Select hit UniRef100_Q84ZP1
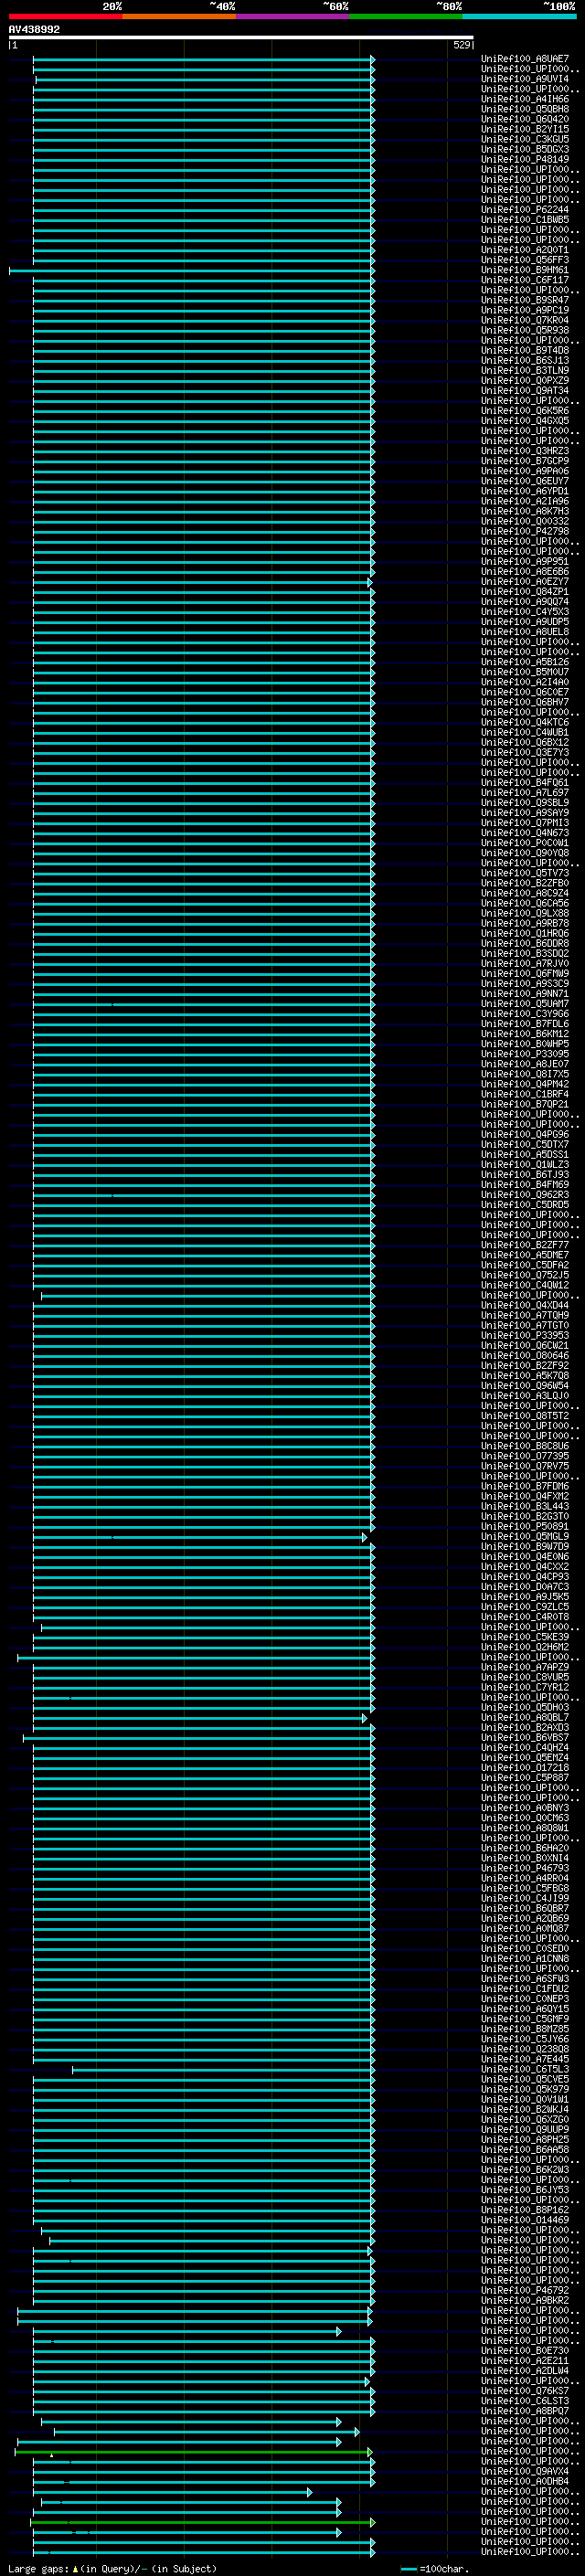The image size is (585, 2576). point(525,591)
